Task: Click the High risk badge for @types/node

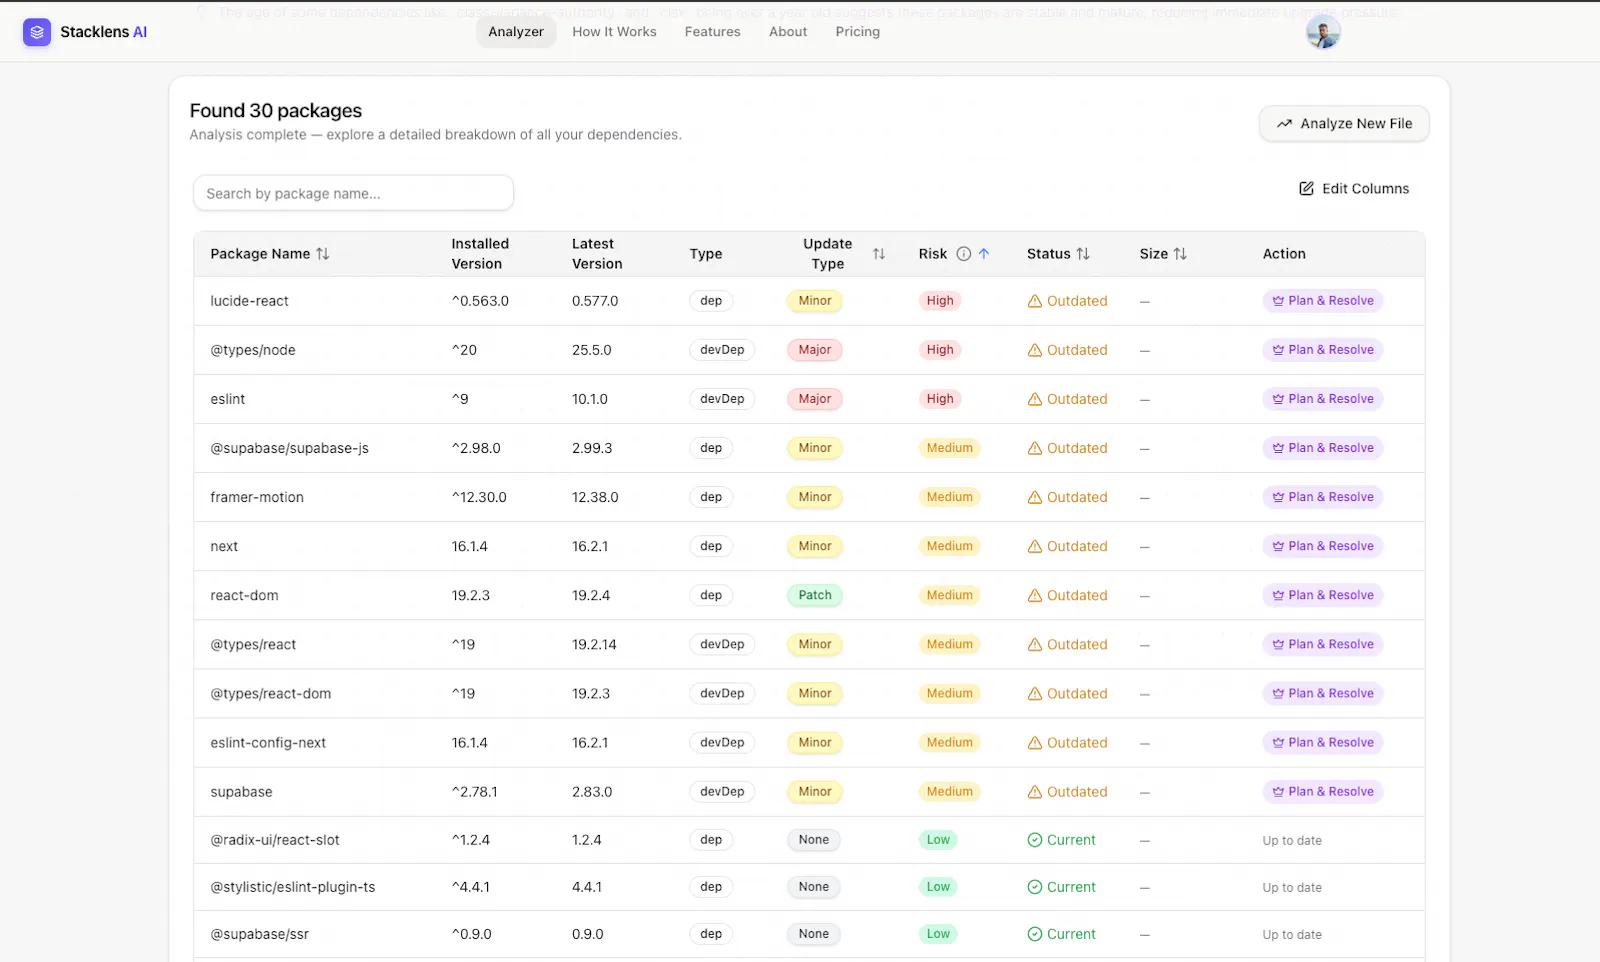Action: pos(940,350)
